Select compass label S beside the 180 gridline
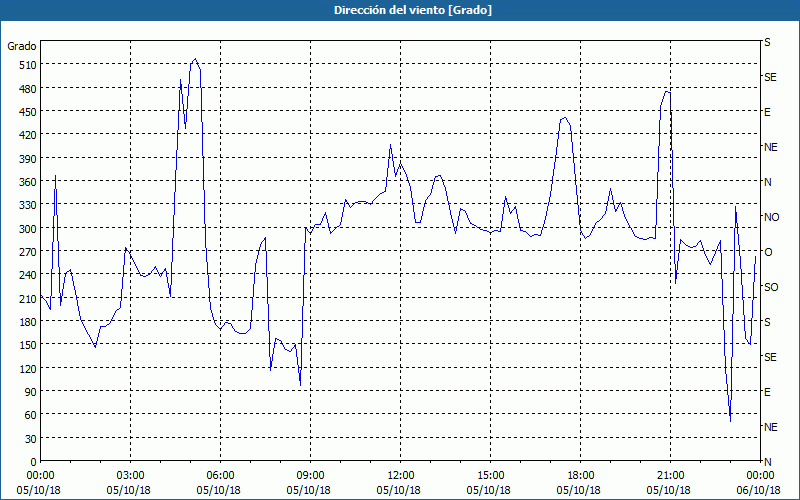 [x=767, y=322]
